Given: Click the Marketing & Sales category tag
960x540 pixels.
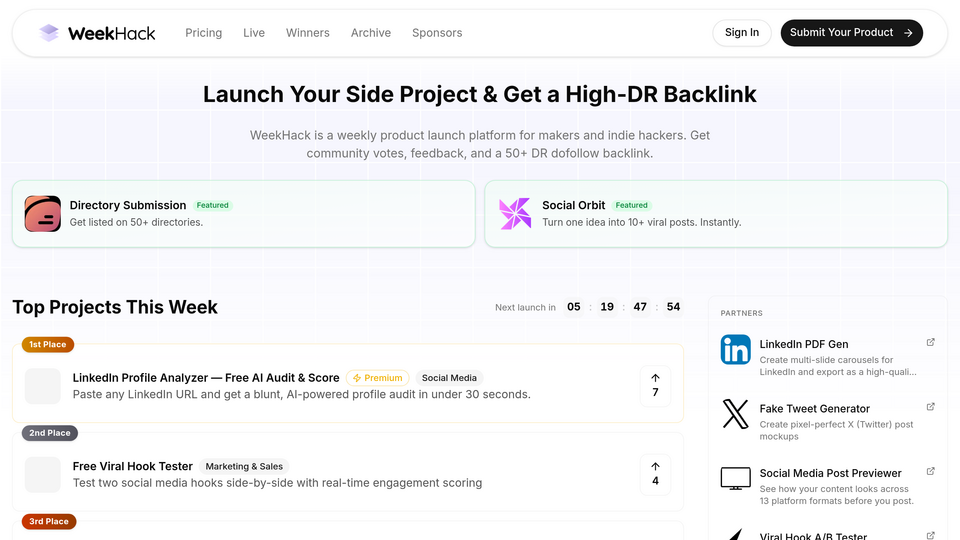Looking at the screenshot, I should [x=244, y=467].
